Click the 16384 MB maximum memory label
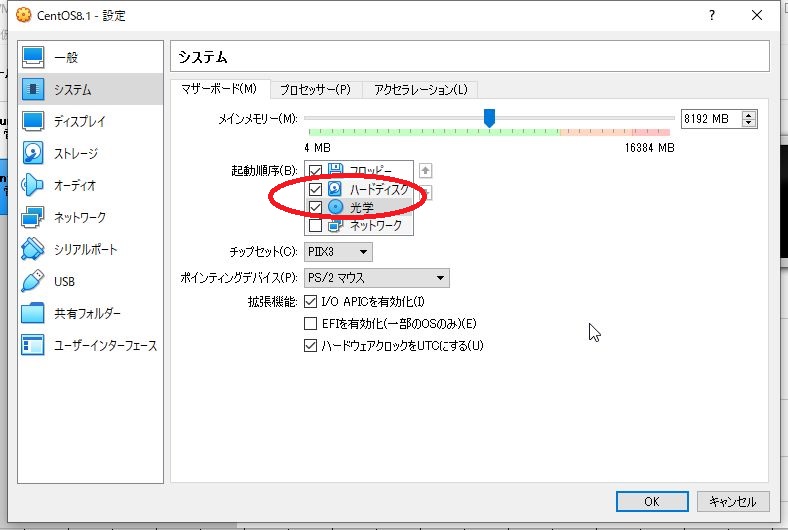This screenshot has height=530, width=788. click(x=649, y=148)
